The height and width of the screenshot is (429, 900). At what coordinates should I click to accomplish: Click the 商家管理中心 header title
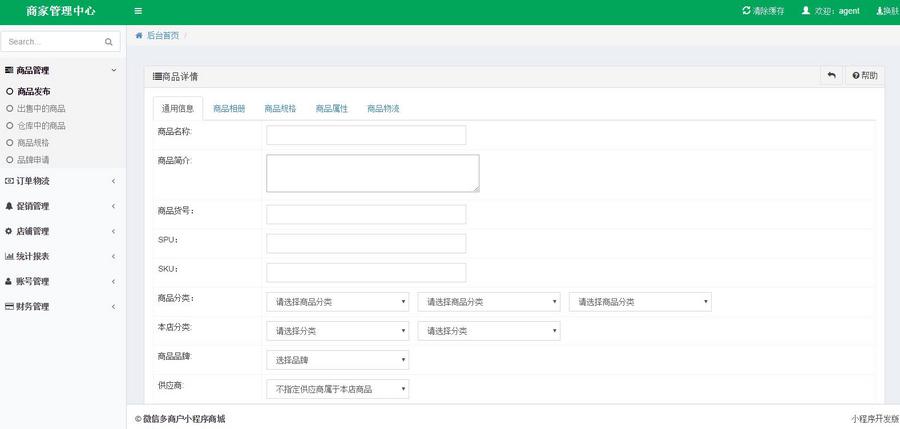(61, 11)
